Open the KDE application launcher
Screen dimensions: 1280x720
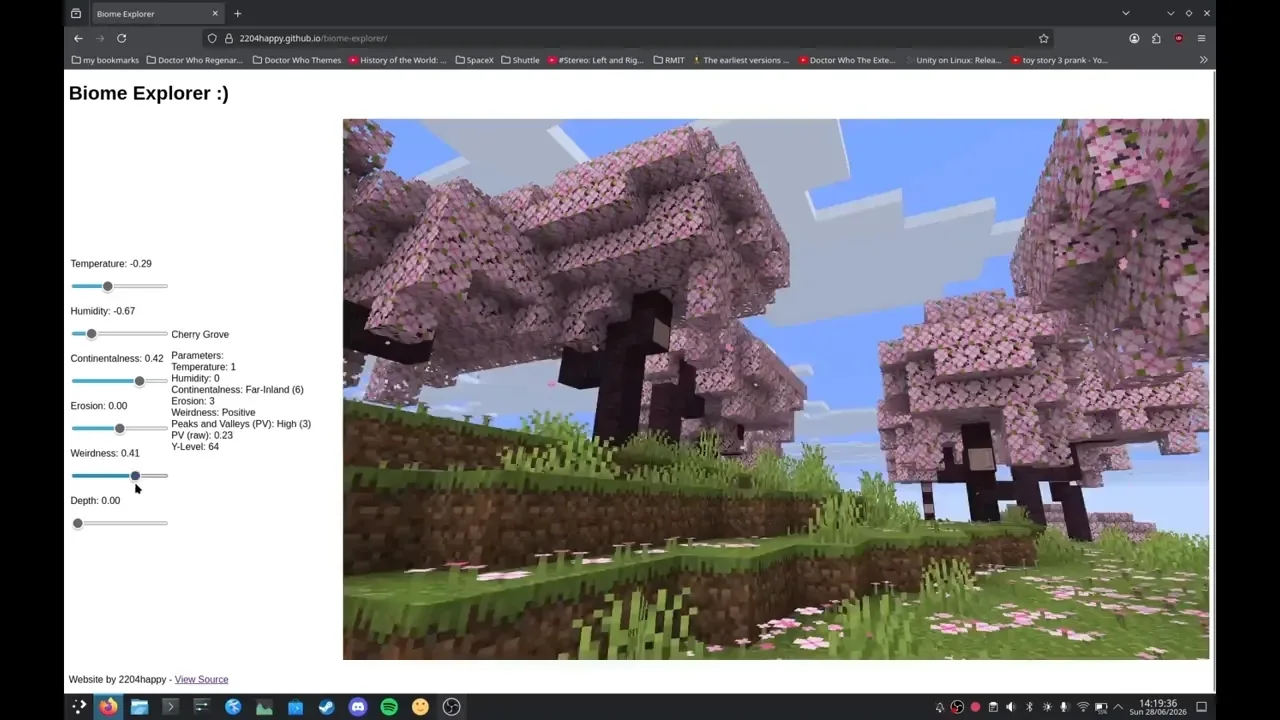78,707
